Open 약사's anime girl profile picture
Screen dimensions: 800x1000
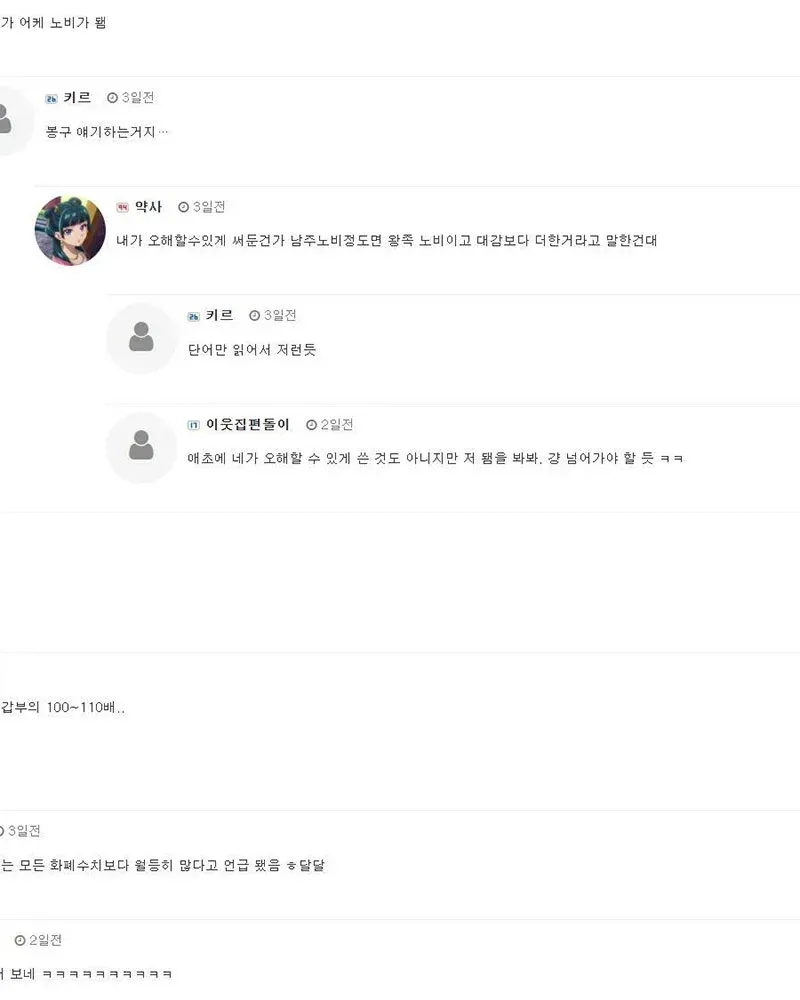coord(70,230)
